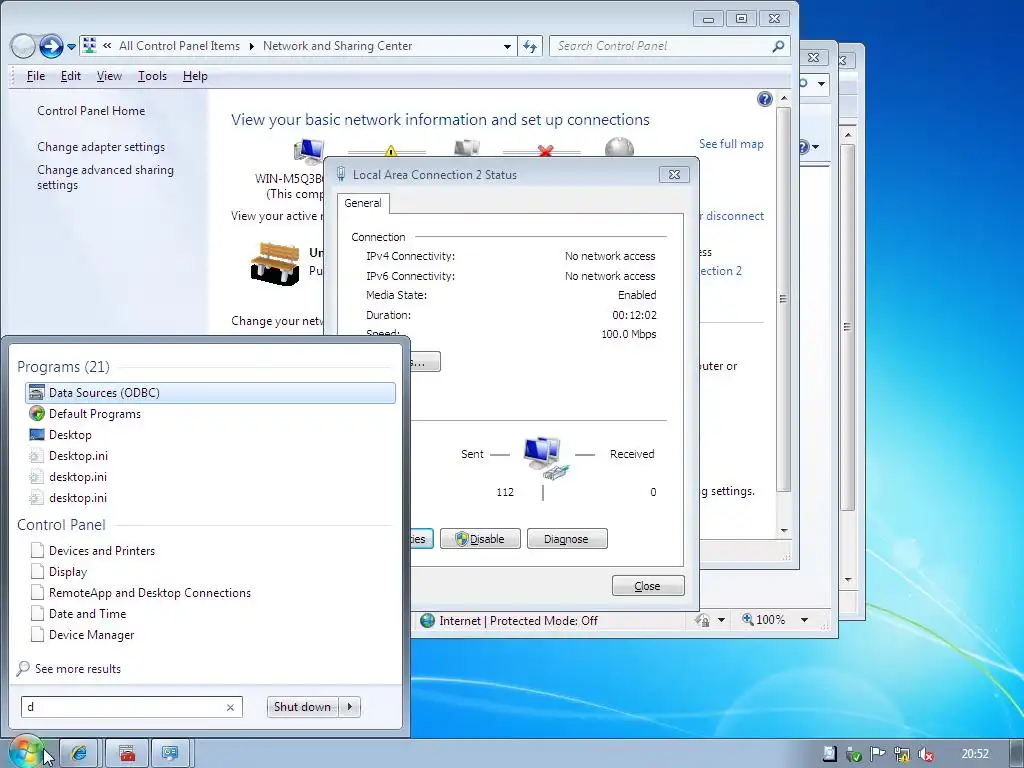Click the Show desktop button at the taskbar end
The width and height of the screenshot is (1024, 768).
click(1016, 754)
